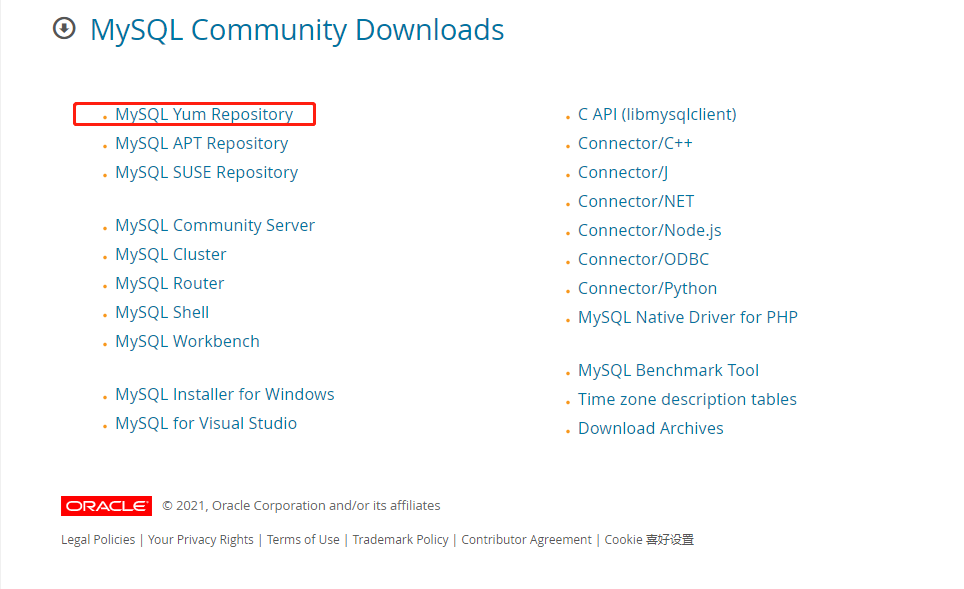The height and width of the screenshot is (589, 964).
Task: Open Your Privacy Rights footer link
Action: click(200, 539)
